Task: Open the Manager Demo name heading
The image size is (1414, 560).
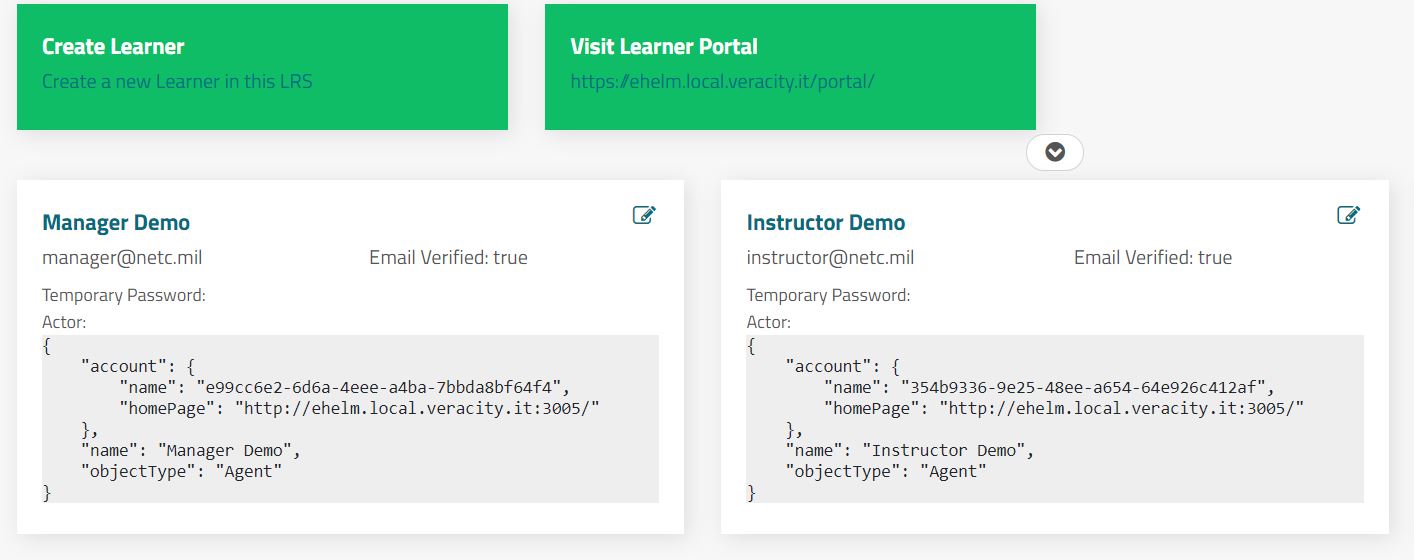Action: 116,222
